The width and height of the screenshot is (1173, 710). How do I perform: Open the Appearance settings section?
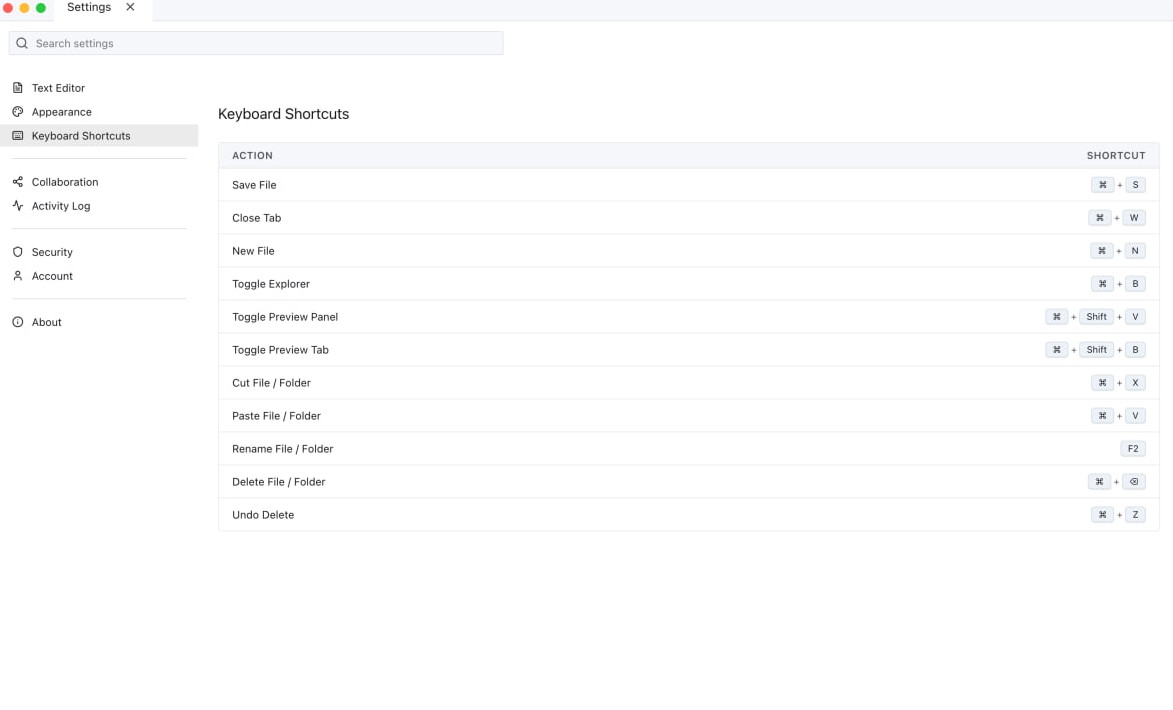[x=61, y=112]
